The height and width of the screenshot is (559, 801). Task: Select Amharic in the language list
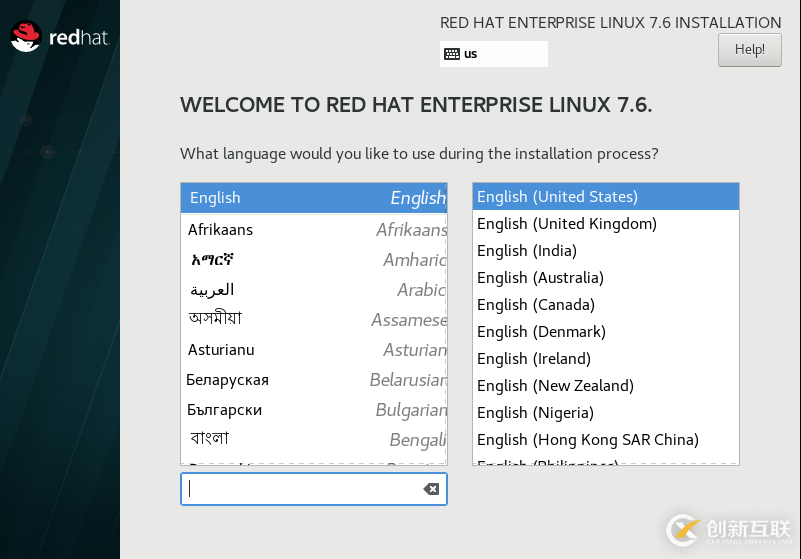pyautogui.click(x=314, y=260)
